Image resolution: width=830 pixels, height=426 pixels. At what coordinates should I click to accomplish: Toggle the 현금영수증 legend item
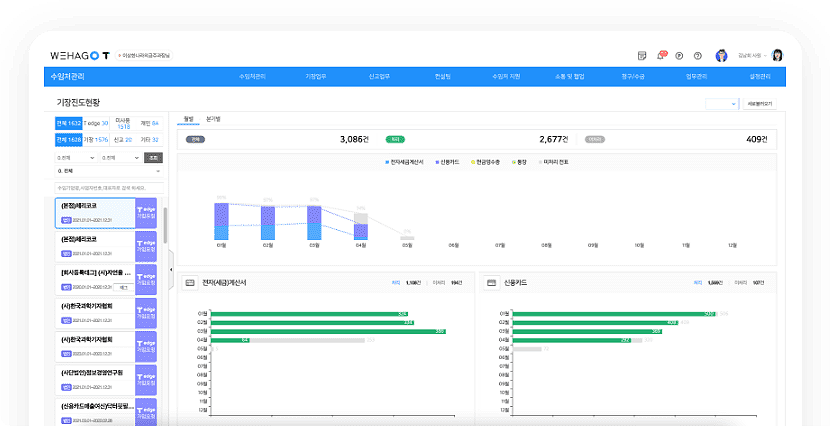[x=485, y=162]
